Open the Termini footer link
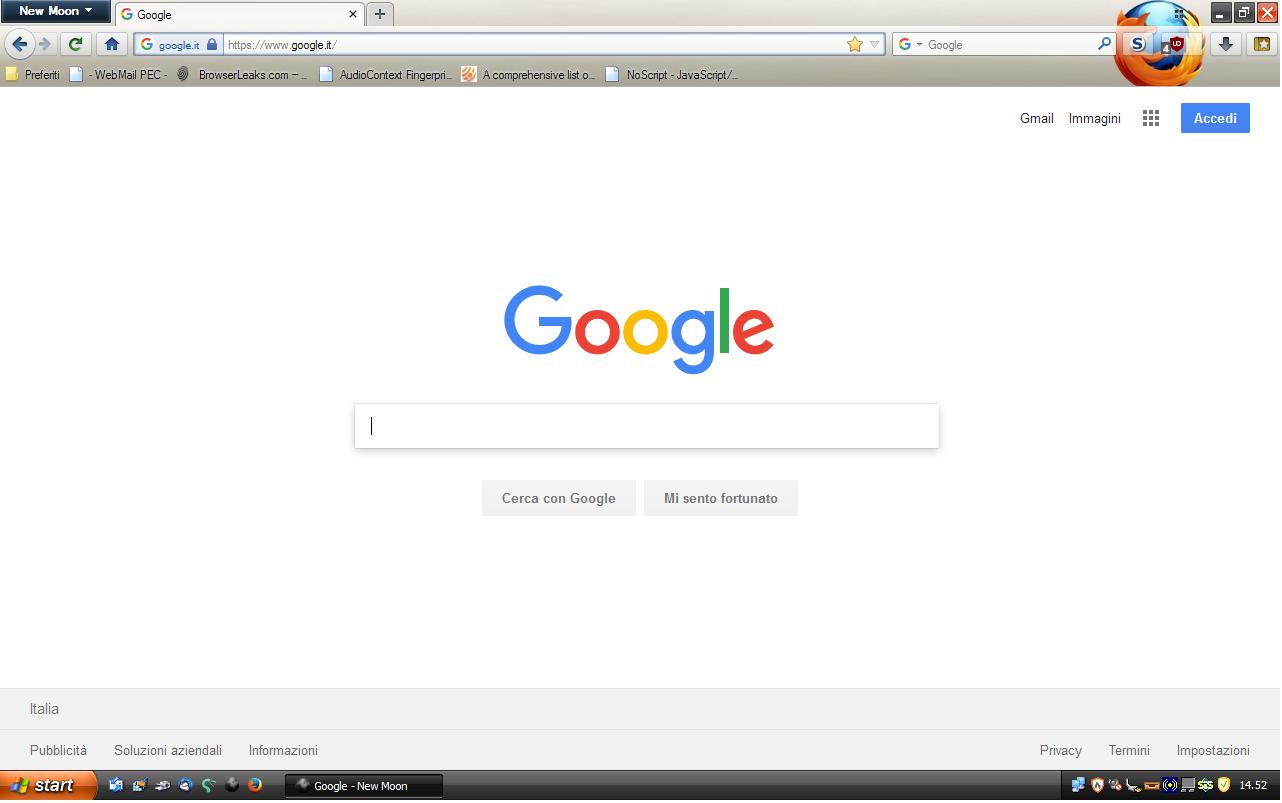 pyautogui.click(x=1129, y=750)
